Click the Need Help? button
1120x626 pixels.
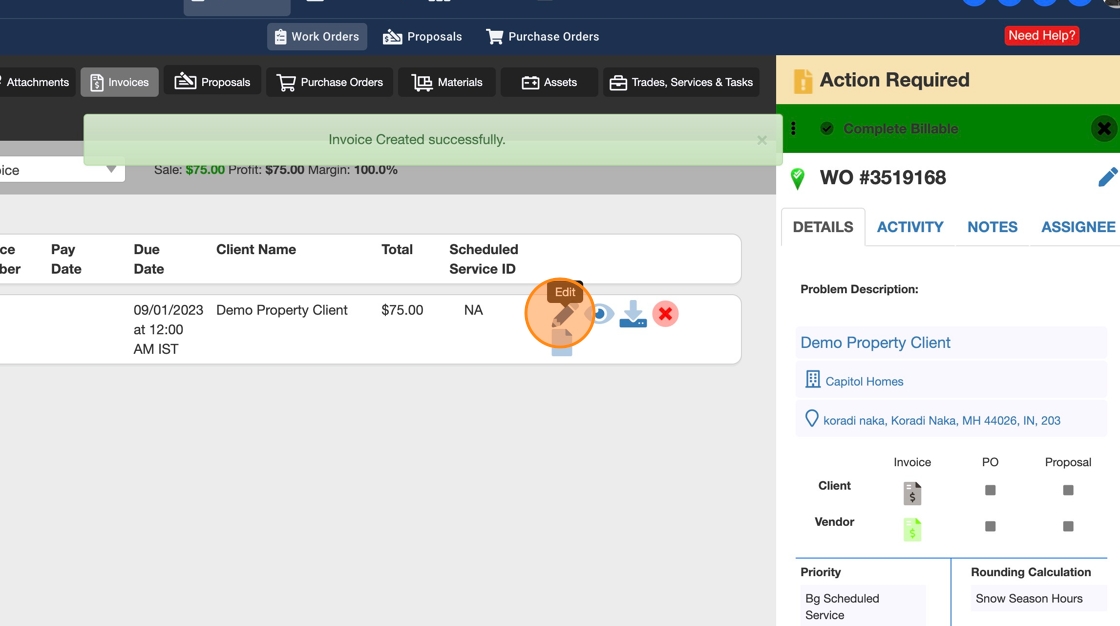[x=1041, y=36]
